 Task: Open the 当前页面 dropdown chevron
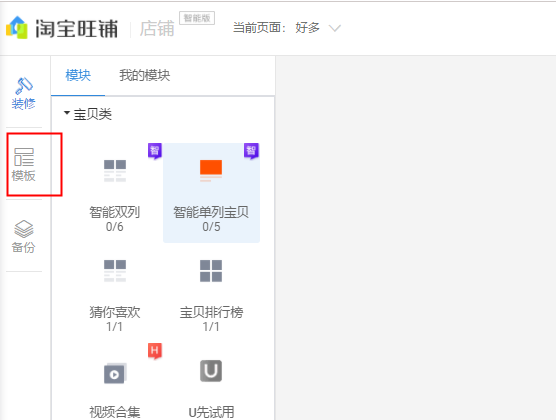coord(335,28)
